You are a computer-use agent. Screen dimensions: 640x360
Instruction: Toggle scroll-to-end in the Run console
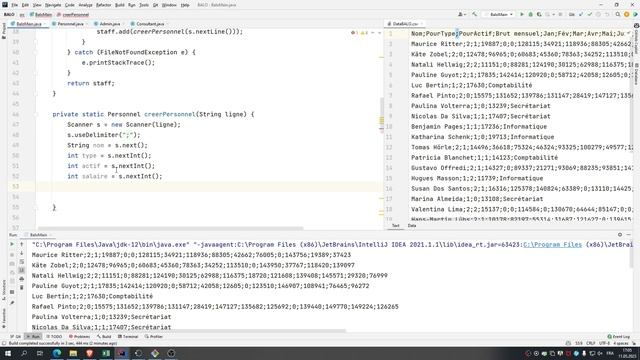22,270
